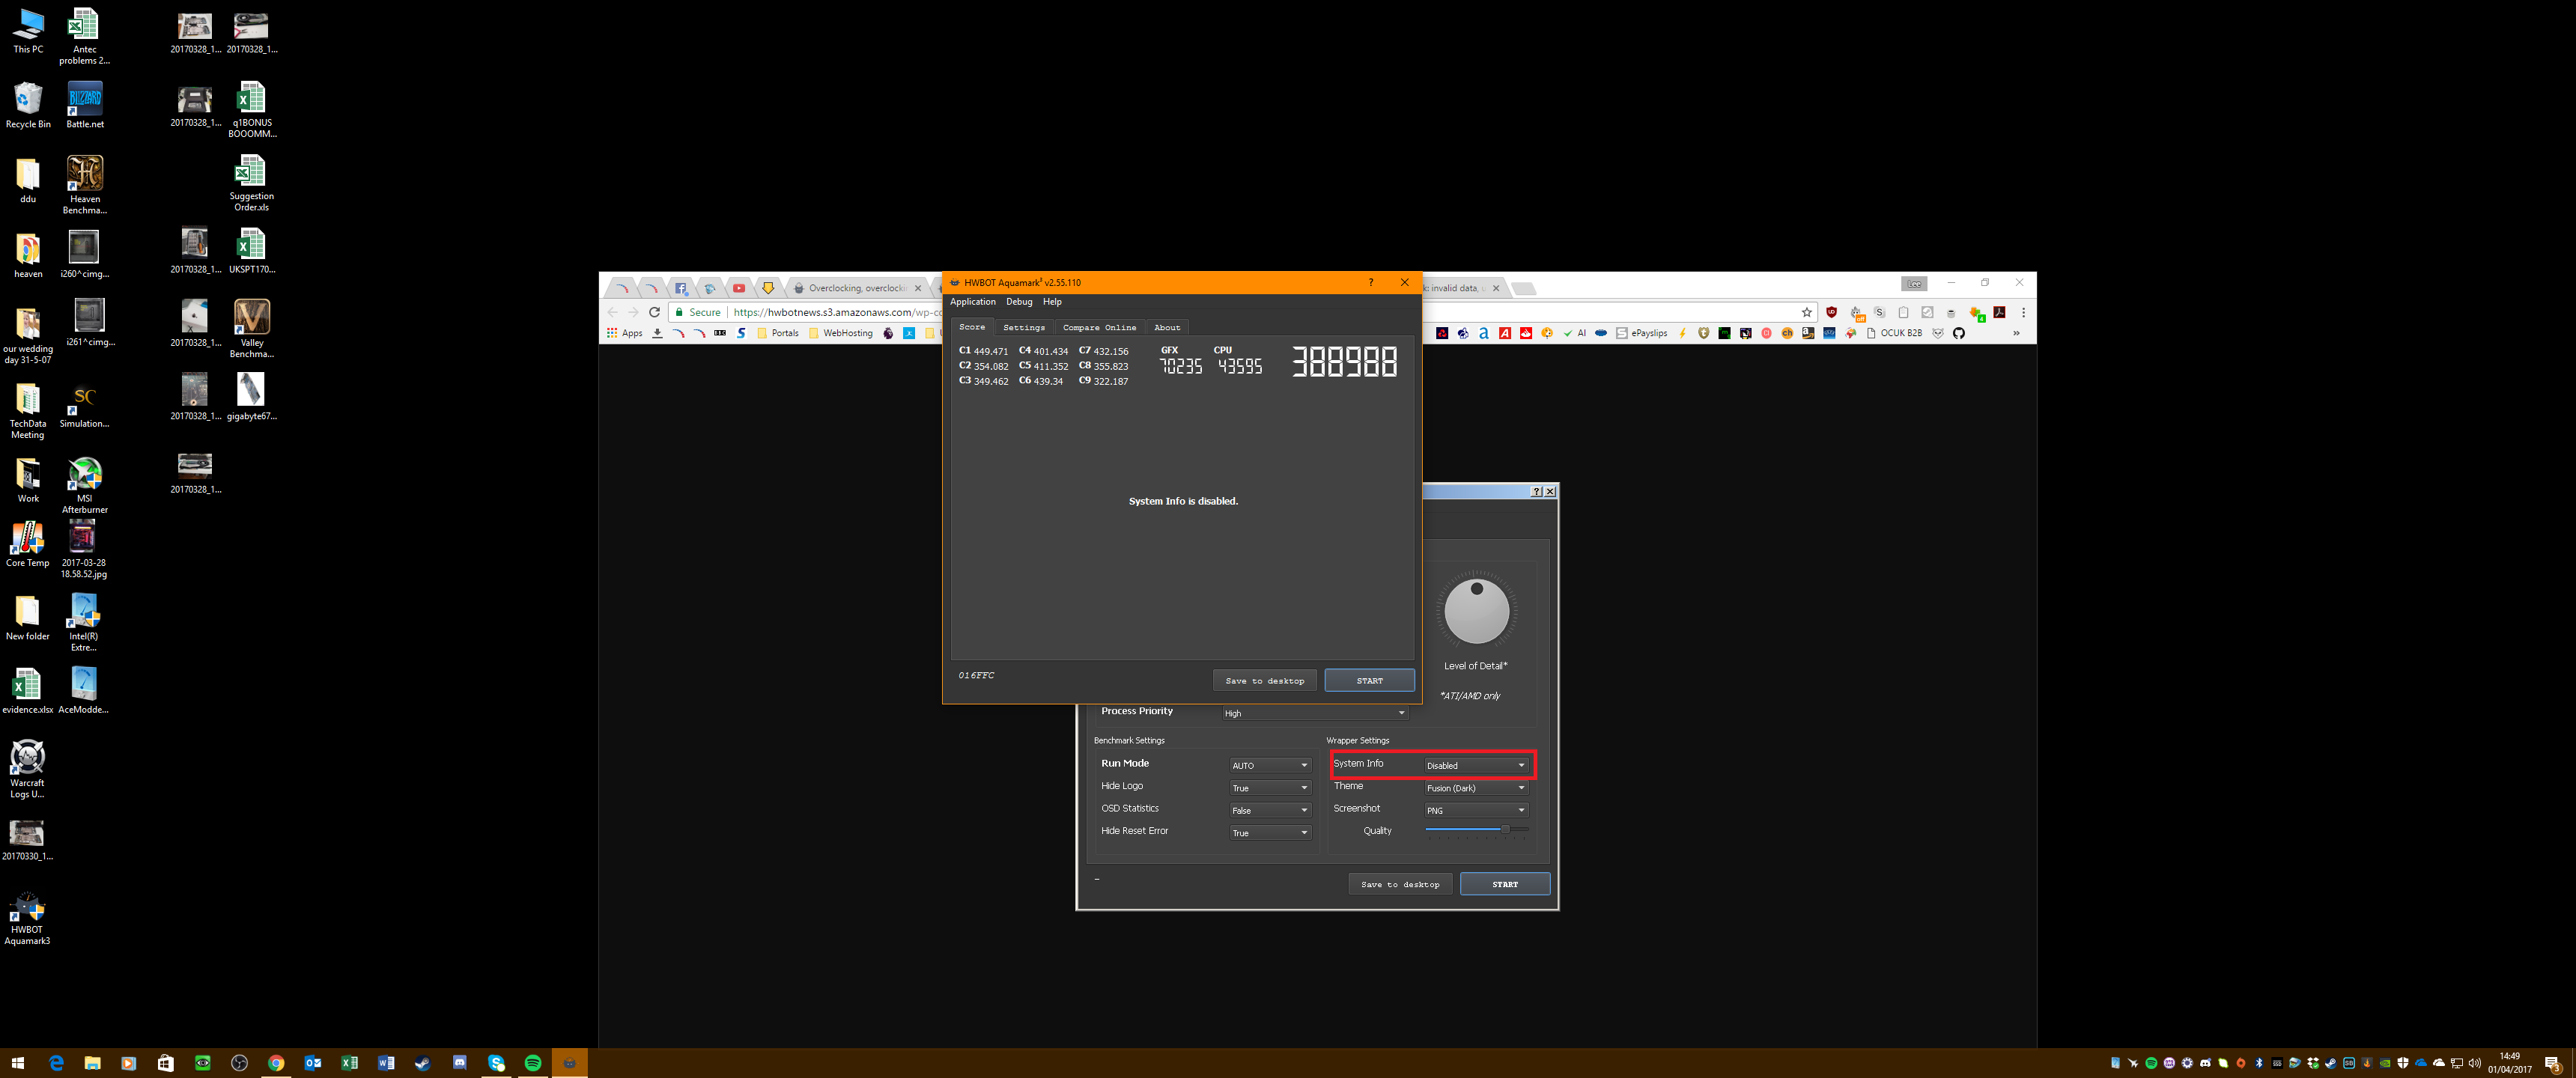Screen dimensions: 2576x1078
Task: Open Debug menu in Aquamark
Action: (x=1019, y=302)
